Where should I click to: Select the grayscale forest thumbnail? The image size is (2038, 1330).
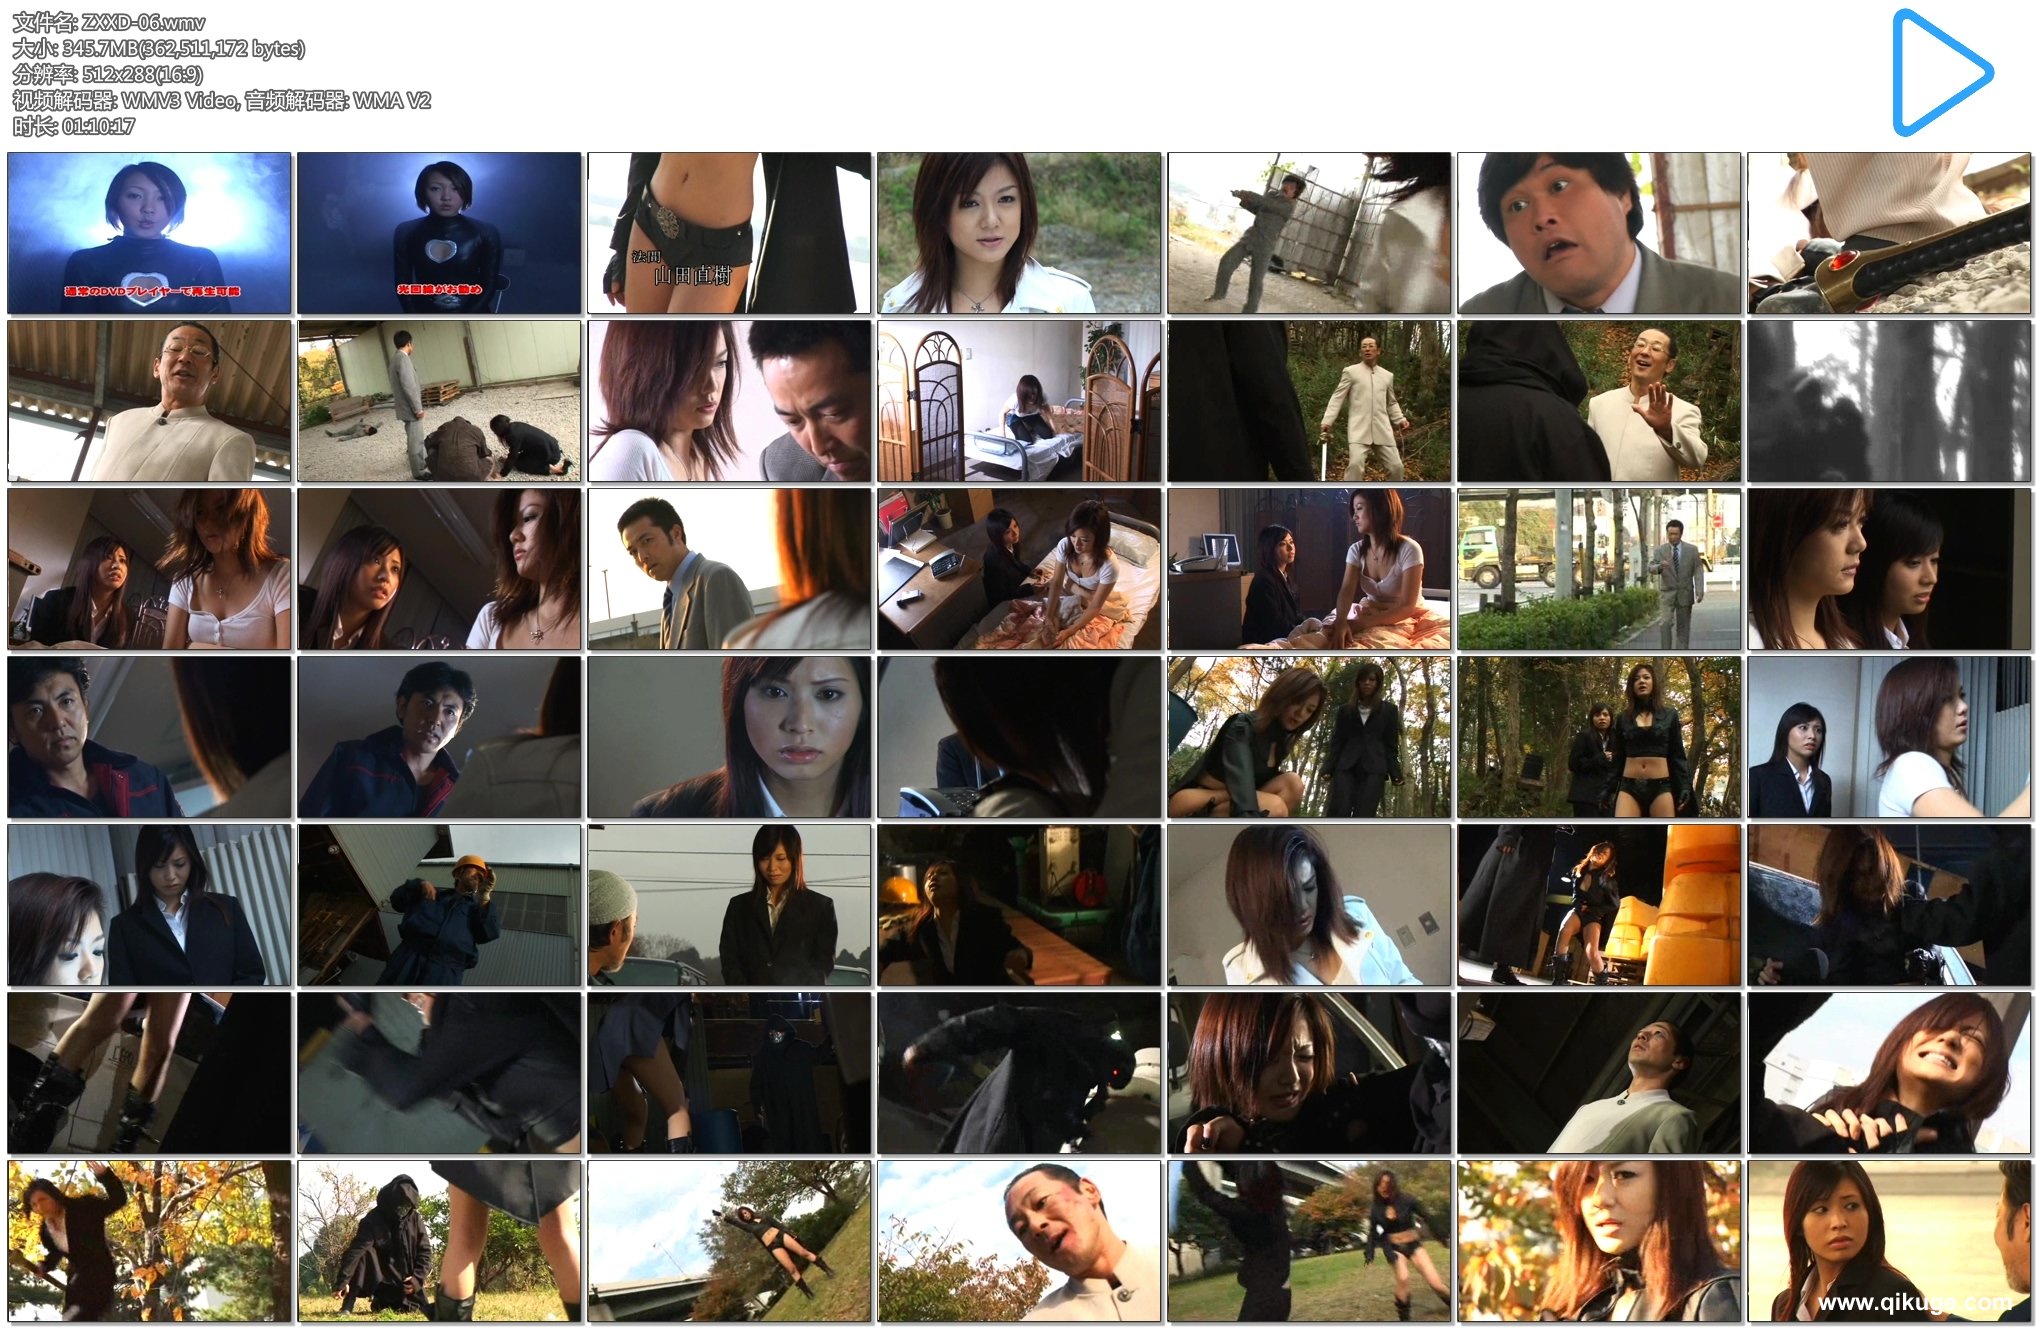click(x=1888, y=401)
